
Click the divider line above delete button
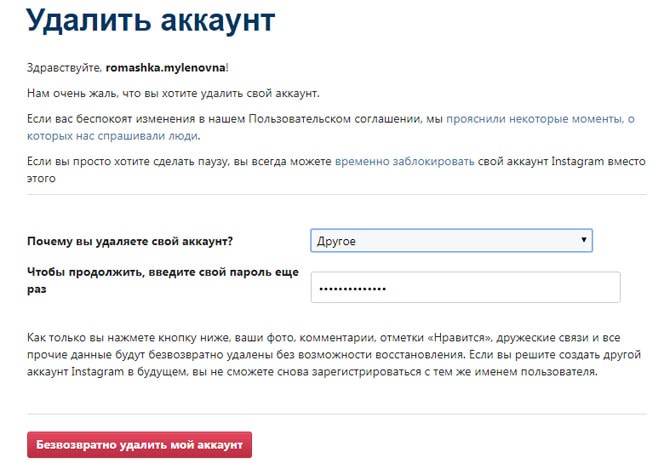pos(337,413)
